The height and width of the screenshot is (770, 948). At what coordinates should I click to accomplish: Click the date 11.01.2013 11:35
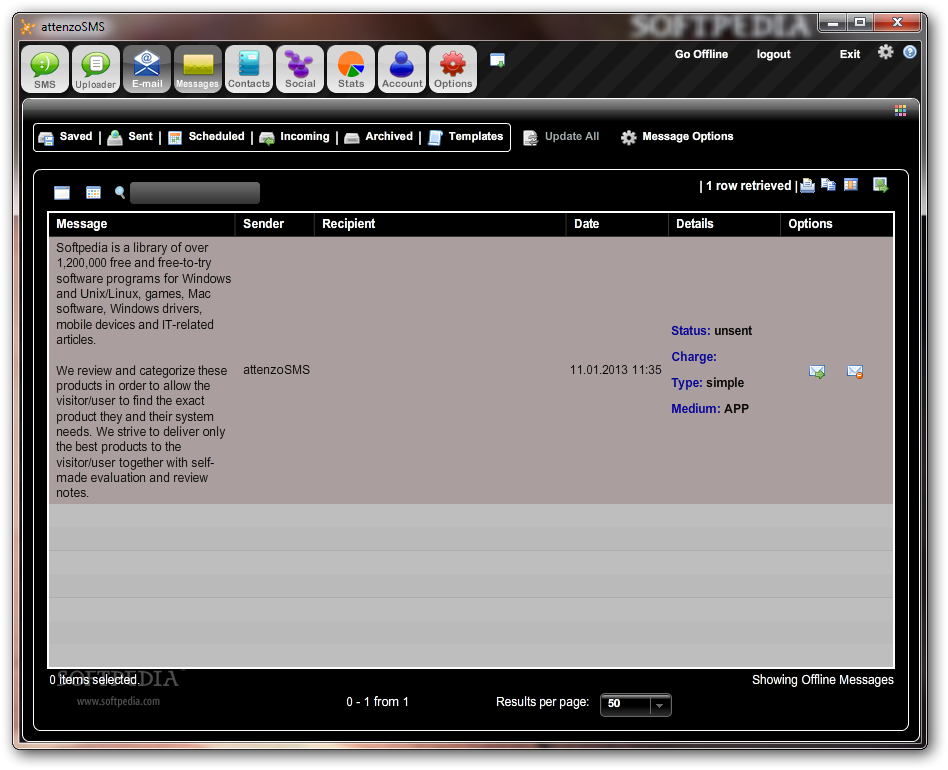pos(615,370)
